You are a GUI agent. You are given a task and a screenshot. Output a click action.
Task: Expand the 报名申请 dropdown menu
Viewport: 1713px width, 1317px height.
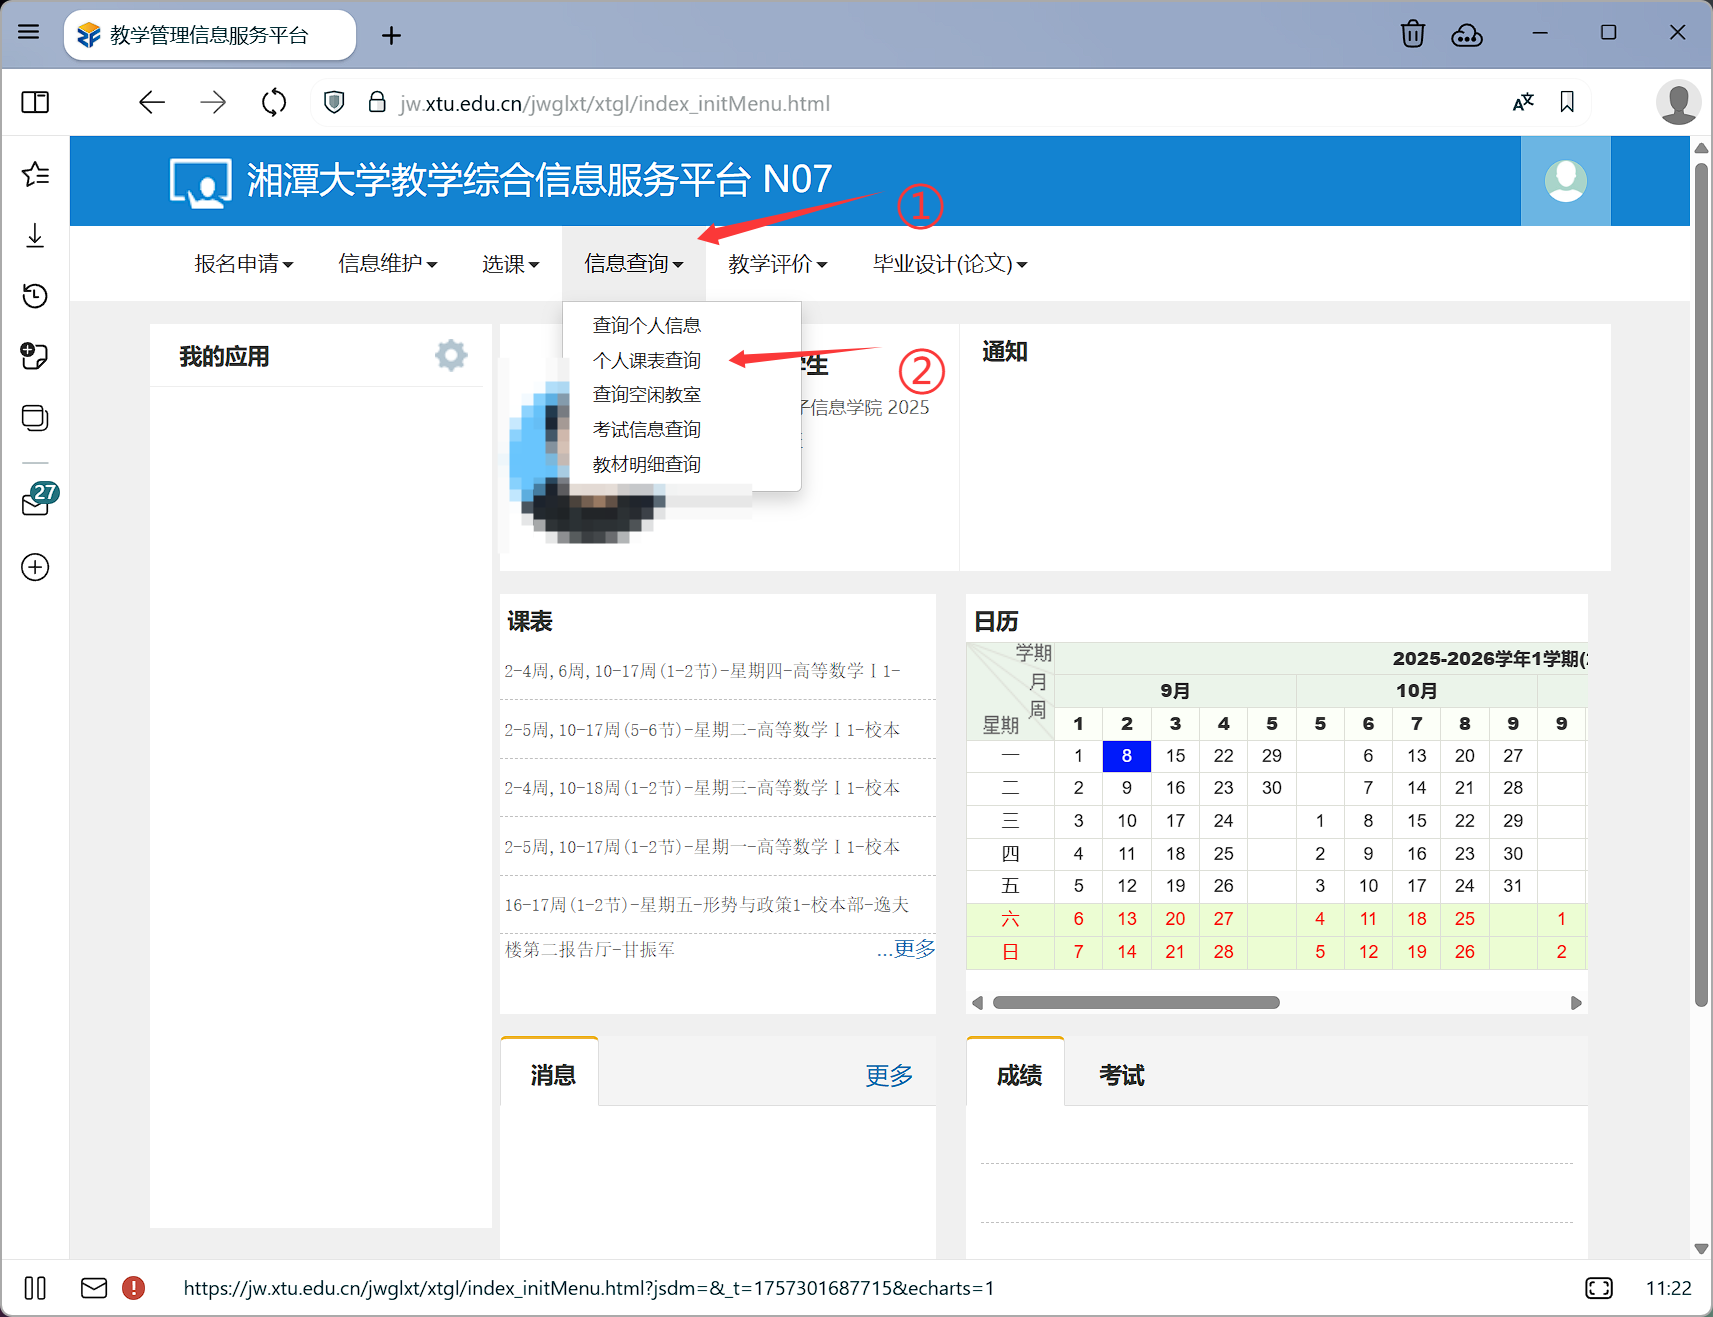pyautogui.click(x=243, y=264)
